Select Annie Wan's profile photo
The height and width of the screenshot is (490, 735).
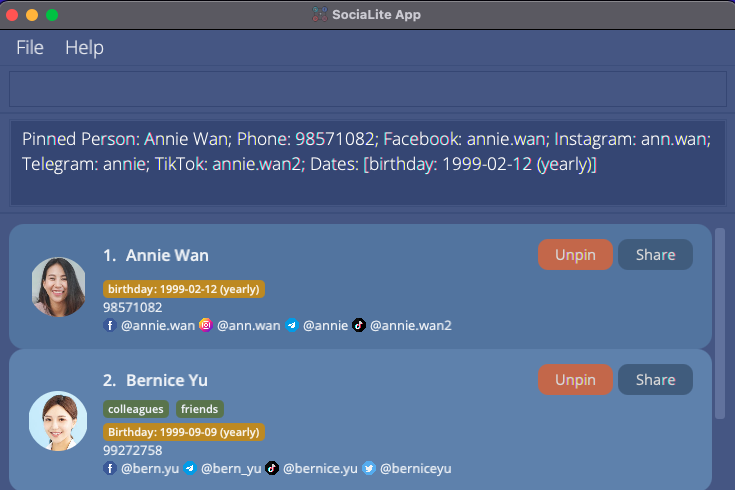(x=58, y=287)
